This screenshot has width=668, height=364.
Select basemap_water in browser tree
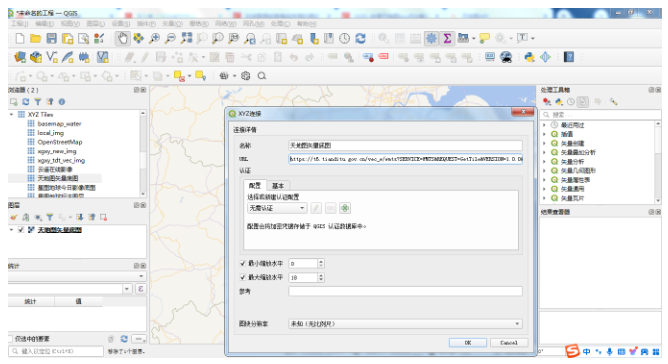[x=59, y=124]
